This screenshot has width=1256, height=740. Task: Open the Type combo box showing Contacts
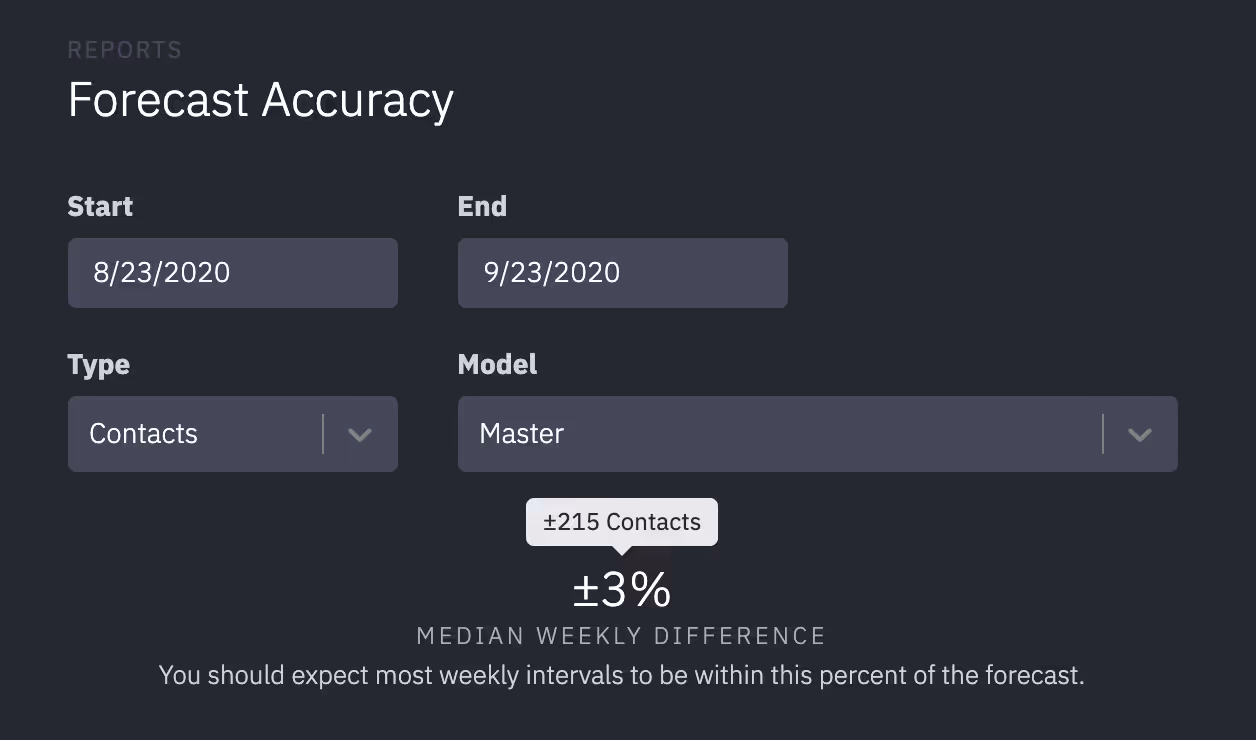233,434
